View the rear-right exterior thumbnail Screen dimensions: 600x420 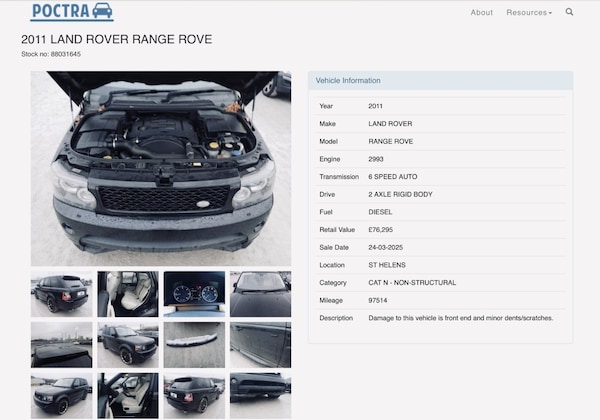194,395
